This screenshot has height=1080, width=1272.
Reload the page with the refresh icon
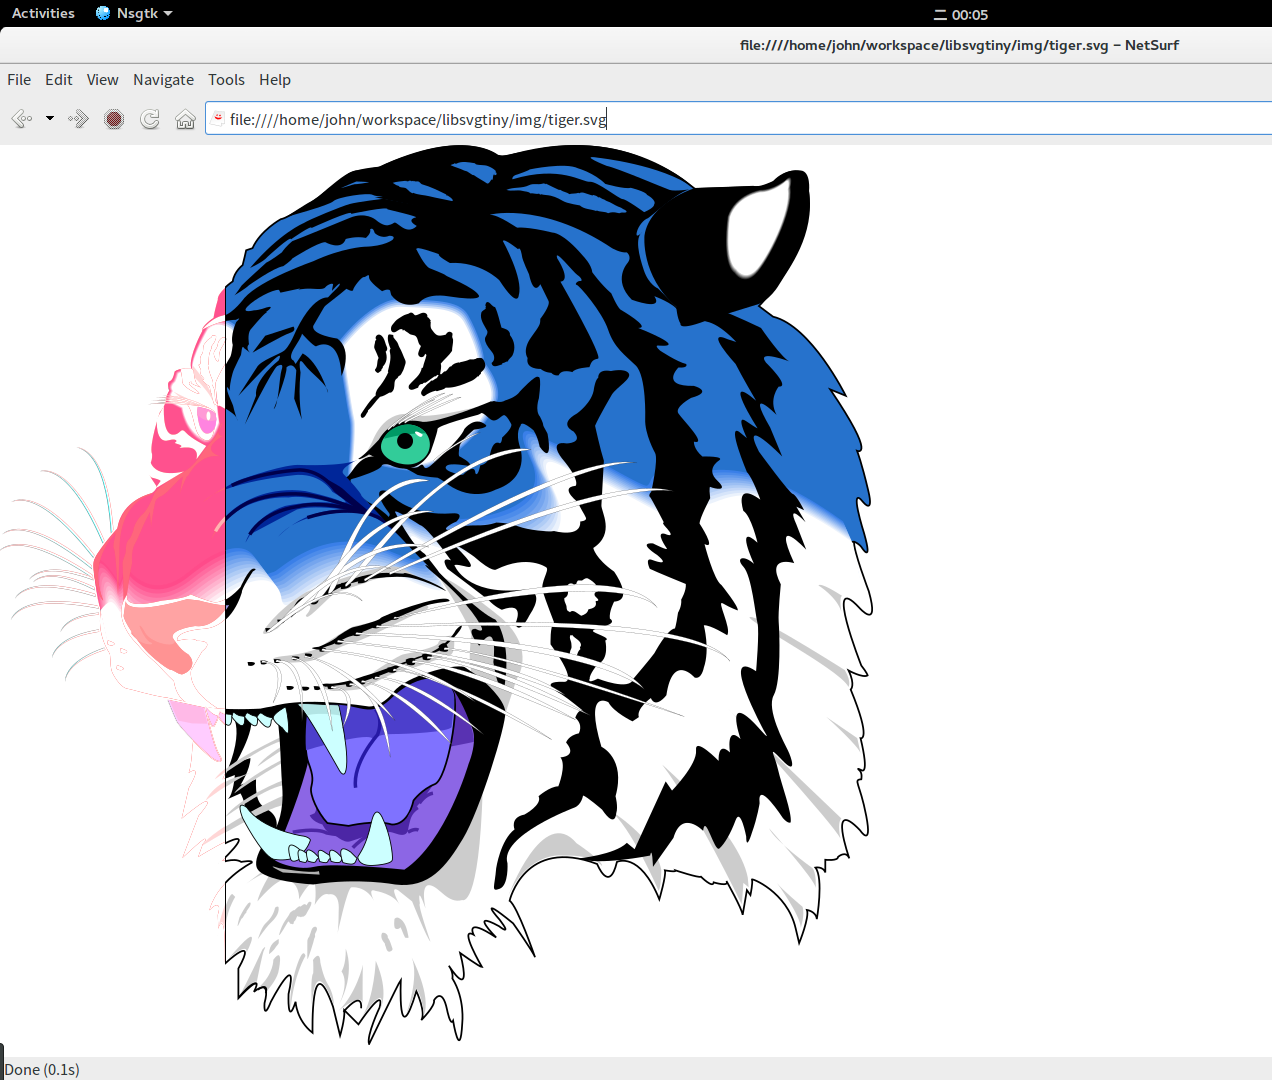click(150, 120)
